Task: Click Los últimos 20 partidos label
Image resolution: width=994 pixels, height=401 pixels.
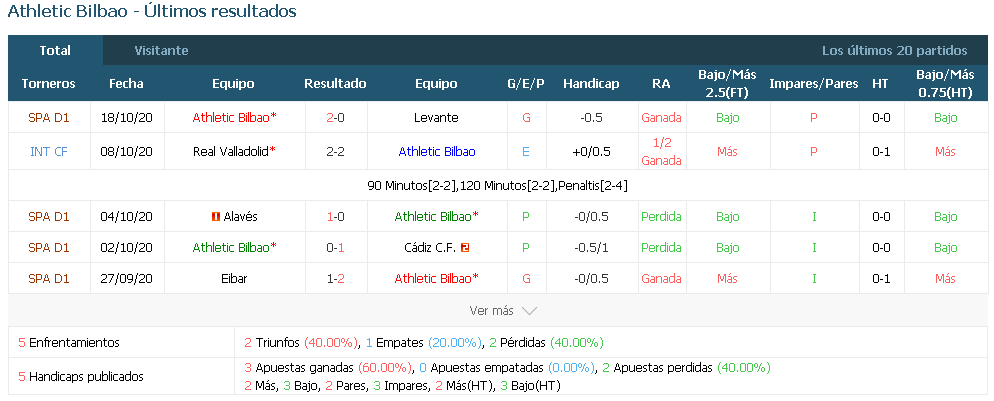Action: click(894, 51)
